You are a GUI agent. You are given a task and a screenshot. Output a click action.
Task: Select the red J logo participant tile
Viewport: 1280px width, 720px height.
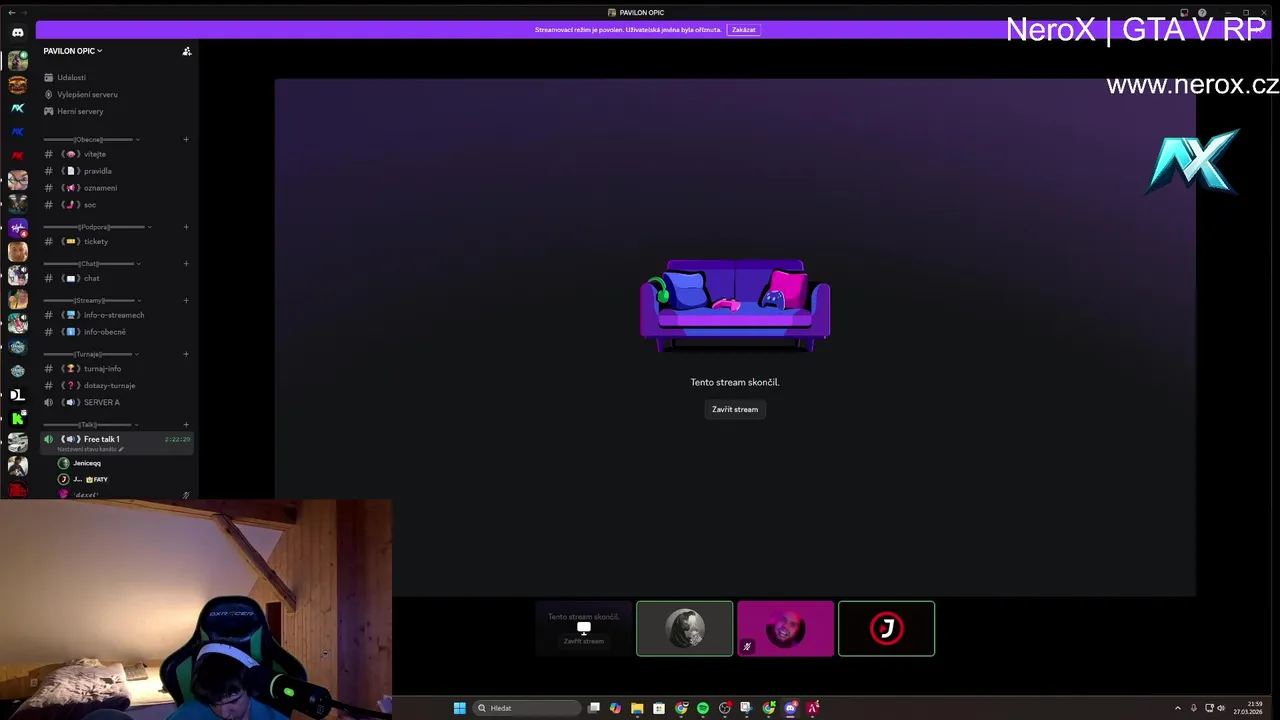887,628
